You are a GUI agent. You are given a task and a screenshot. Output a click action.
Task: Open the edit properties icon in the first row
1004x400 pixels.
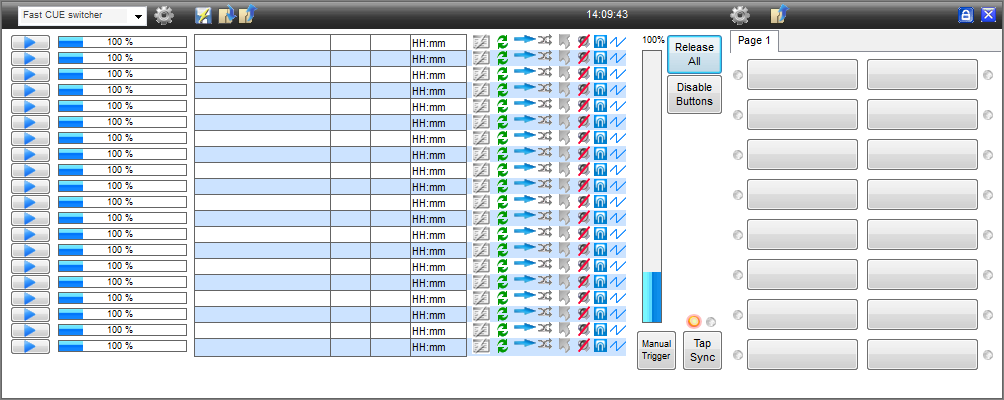(481, 42)
